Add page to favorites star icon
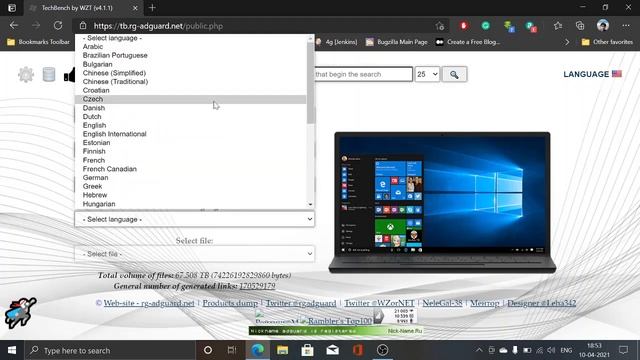Image resolution: width=640 pixels, height=360 pixels. (x=440, y=26)
